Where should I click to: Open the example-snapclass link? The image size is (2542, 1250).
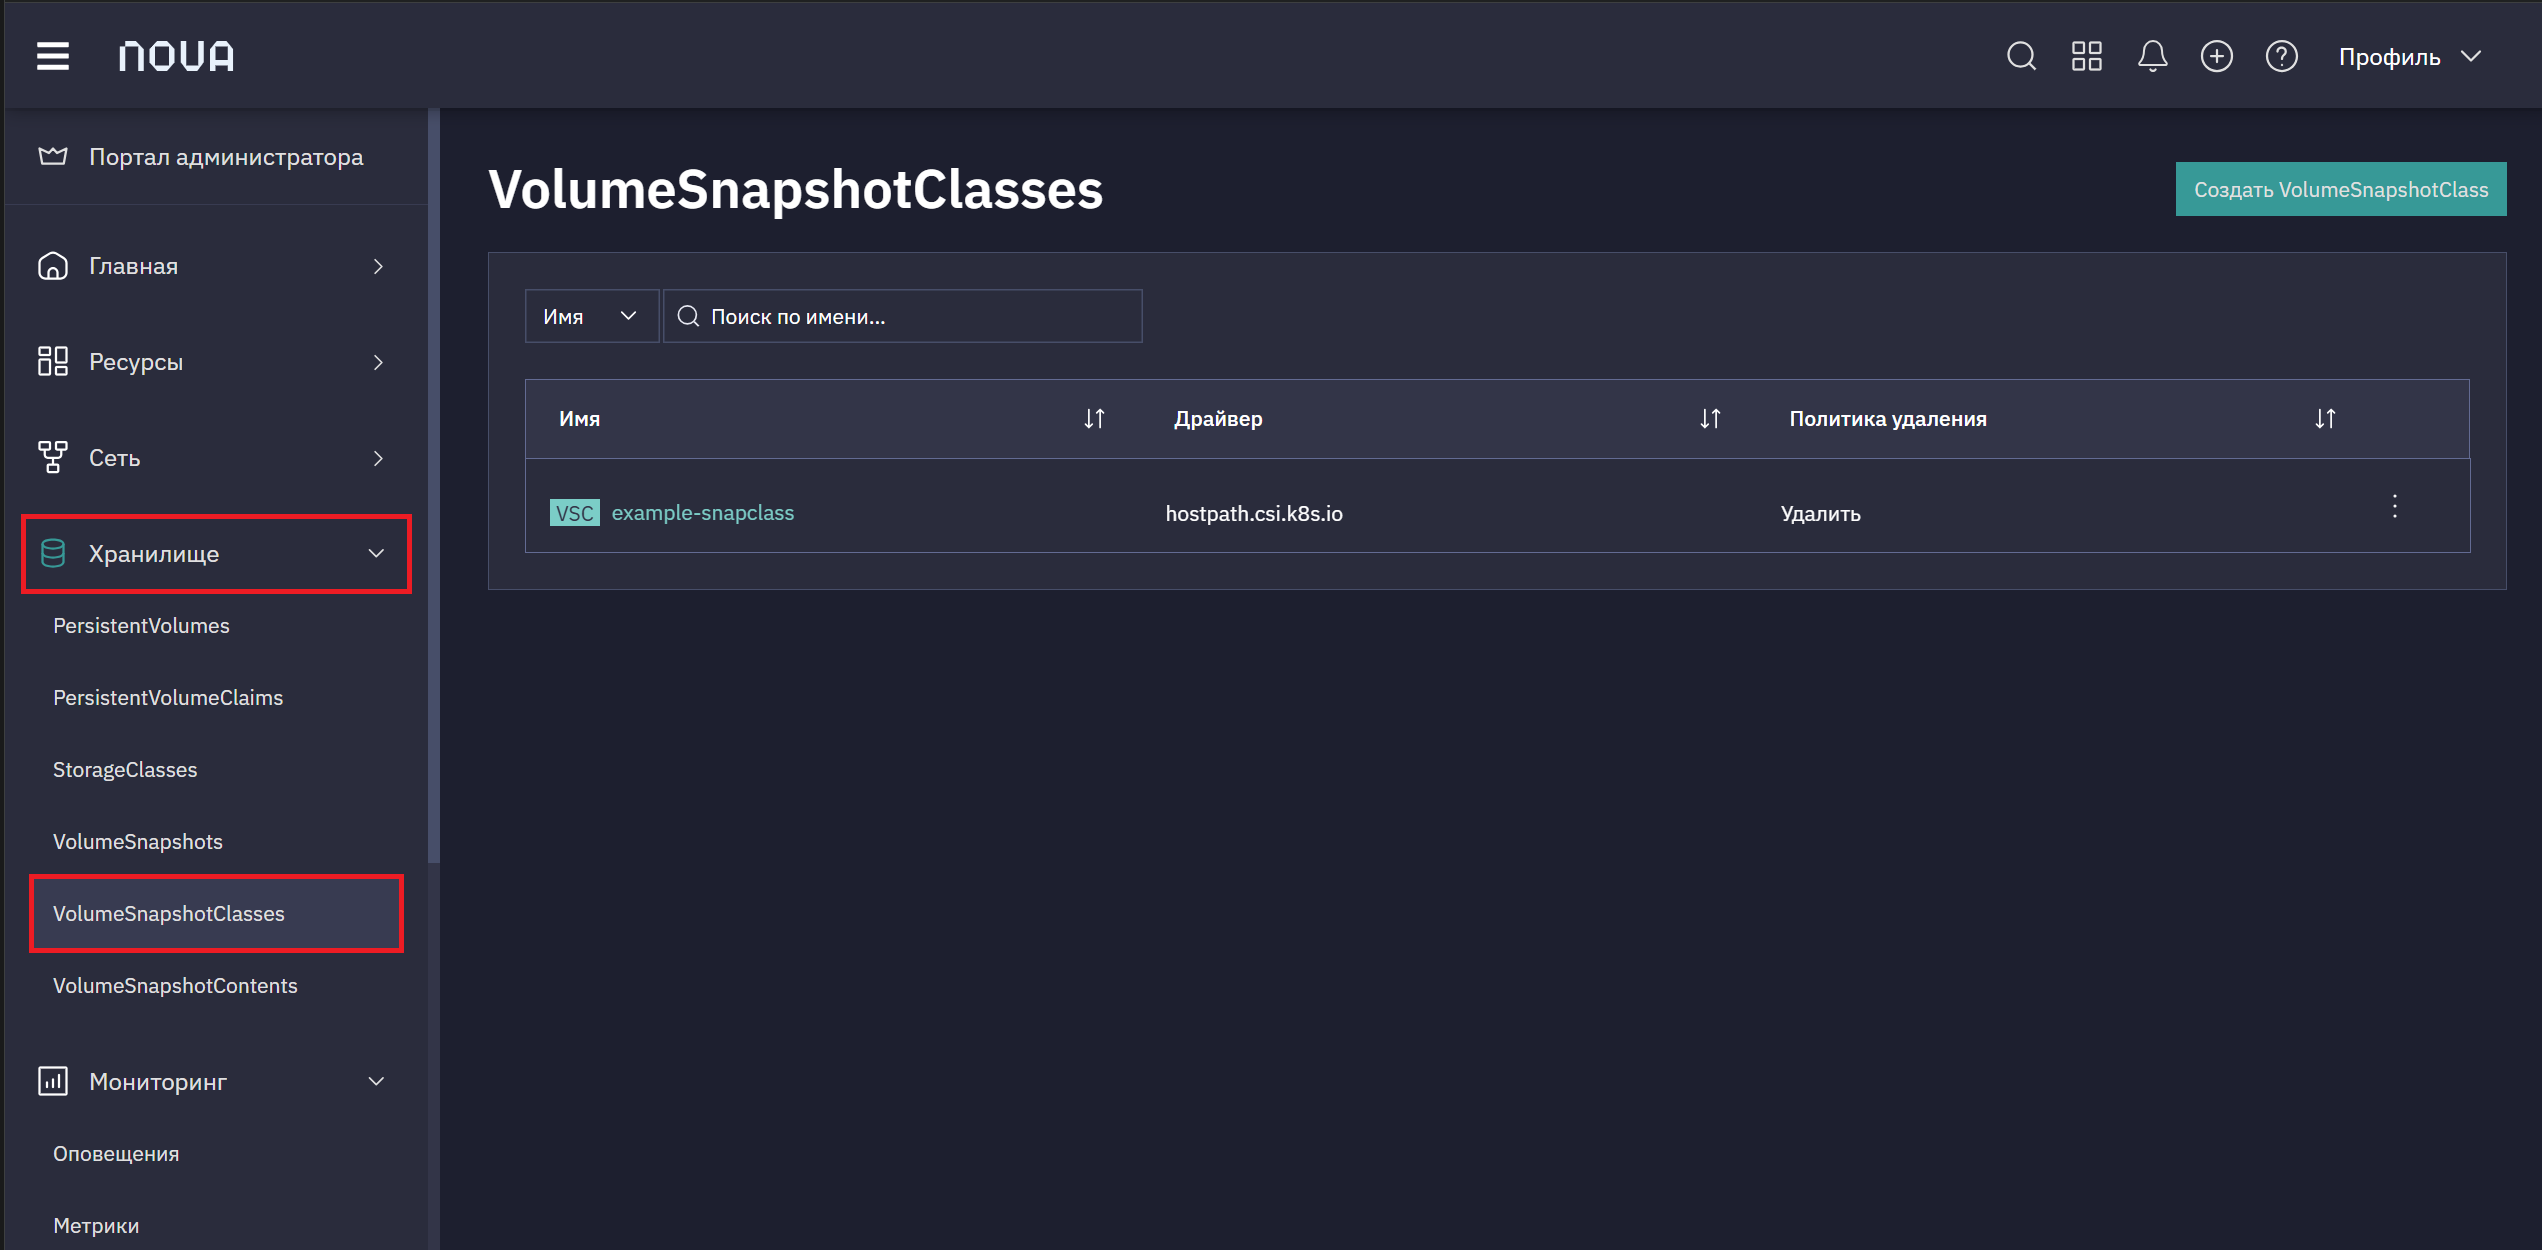(x=702, y=513)
